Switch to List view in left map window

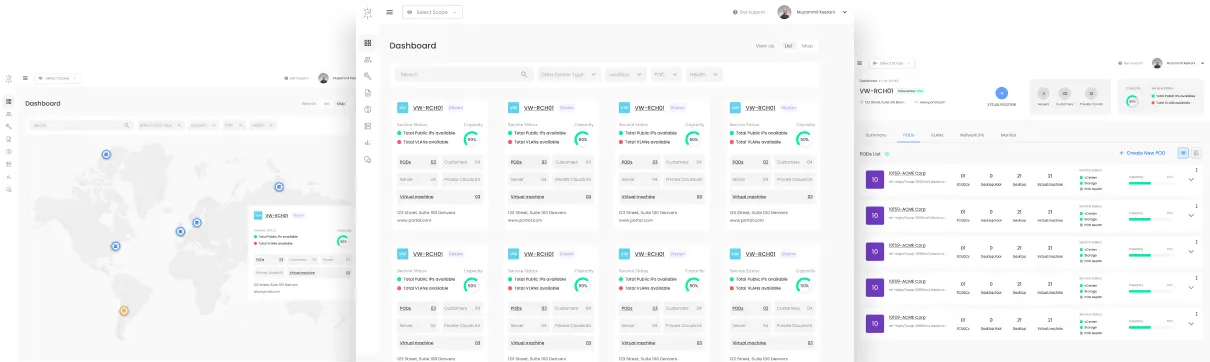(326, 103)
